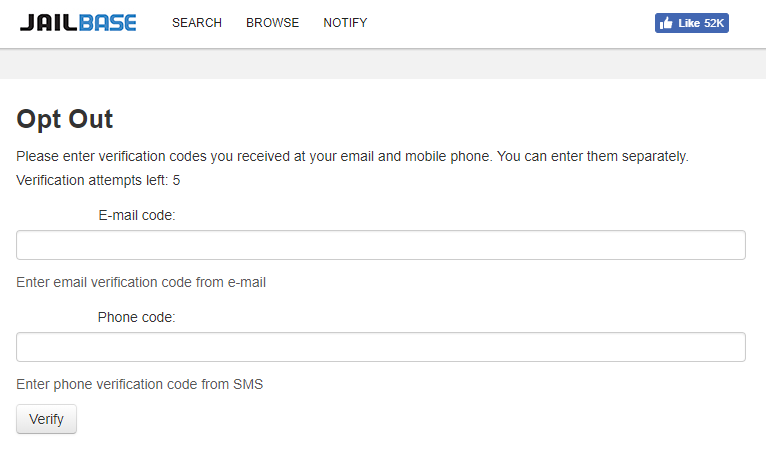Click the E-mail code label
766x458 pixels.
point(137,215)
